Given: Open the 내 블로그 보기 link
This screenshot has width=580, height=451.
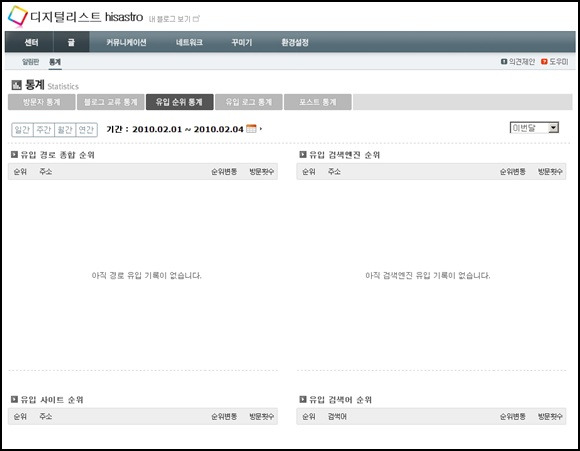Looking at the screenshot, I should [x=174, y=19].
